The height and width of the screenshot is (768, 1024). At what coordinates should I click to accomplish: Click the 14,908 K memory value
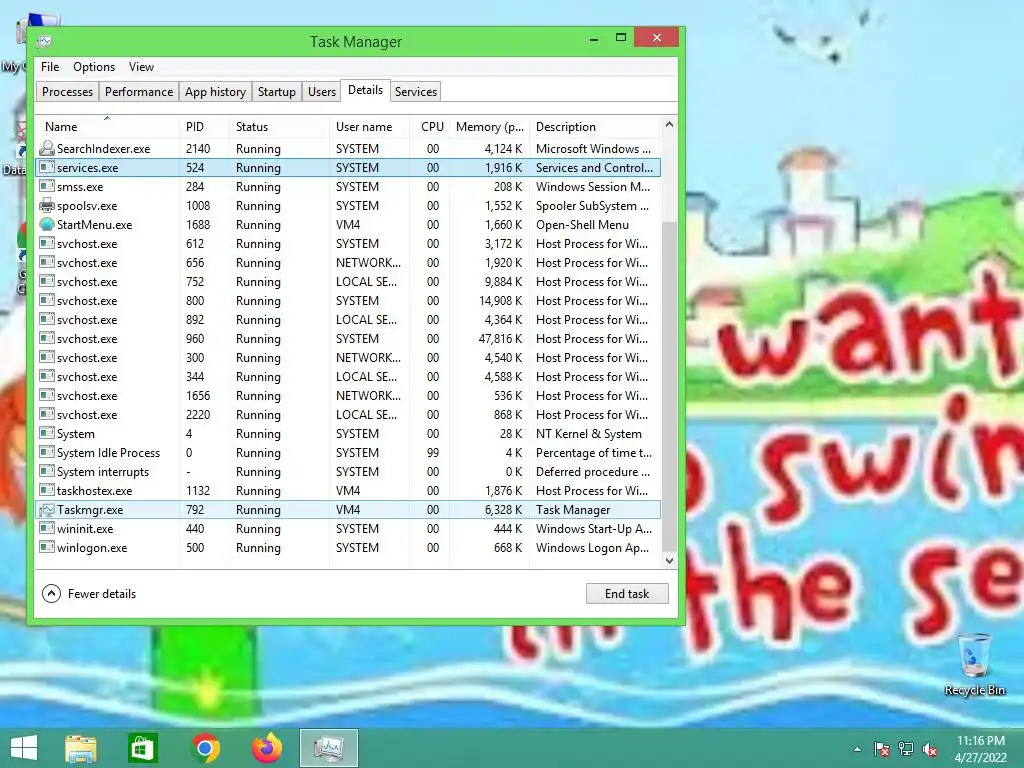point(500,300)
